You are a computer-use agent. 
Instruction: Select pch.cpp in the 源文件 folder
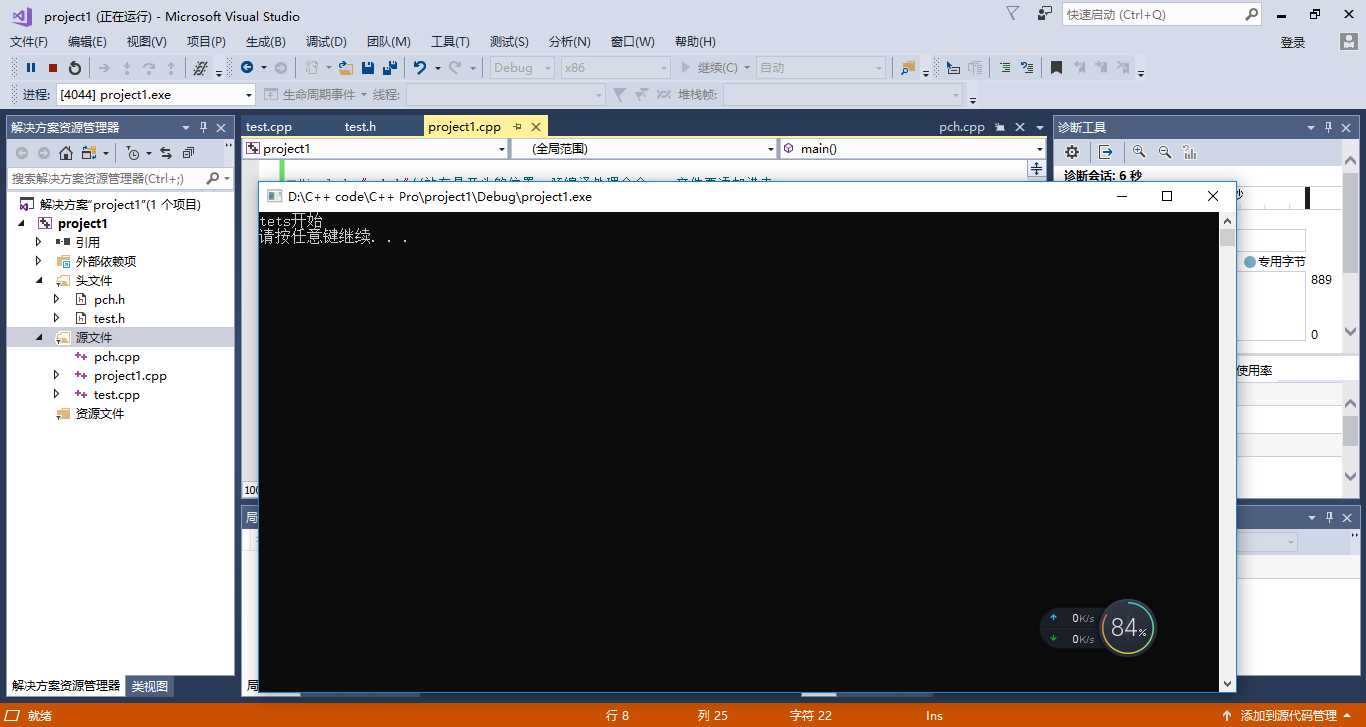(116, 356)
